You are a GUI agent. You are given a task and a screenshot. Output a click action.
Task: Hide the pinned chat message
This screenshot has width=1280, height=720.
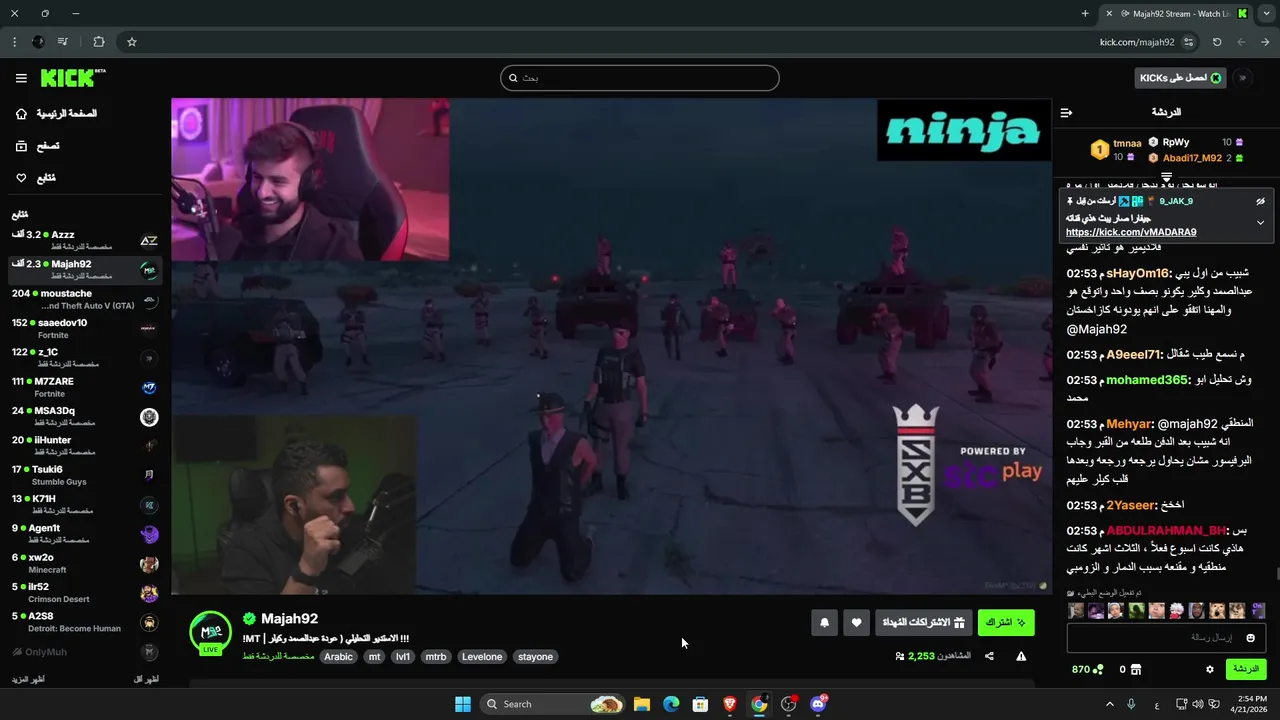(x=1260, y=201)
